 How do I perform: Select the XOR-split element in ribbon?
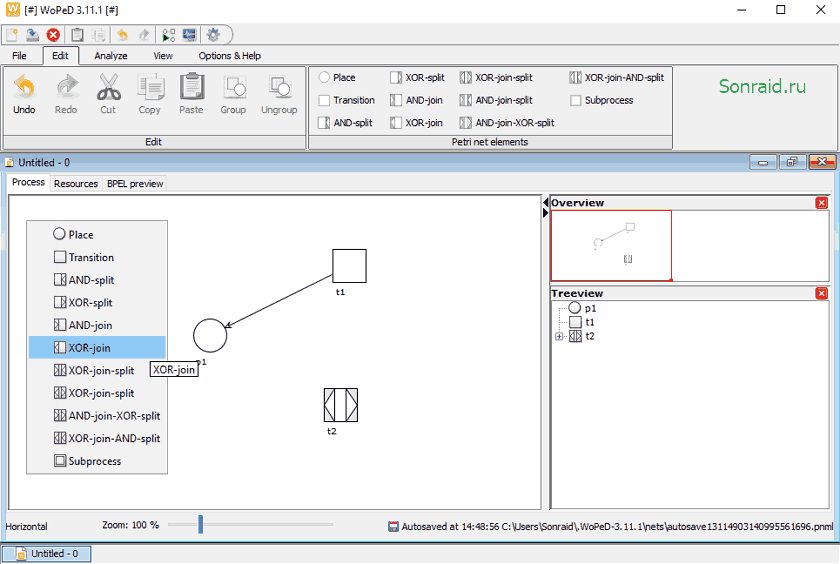pos(418,78)
